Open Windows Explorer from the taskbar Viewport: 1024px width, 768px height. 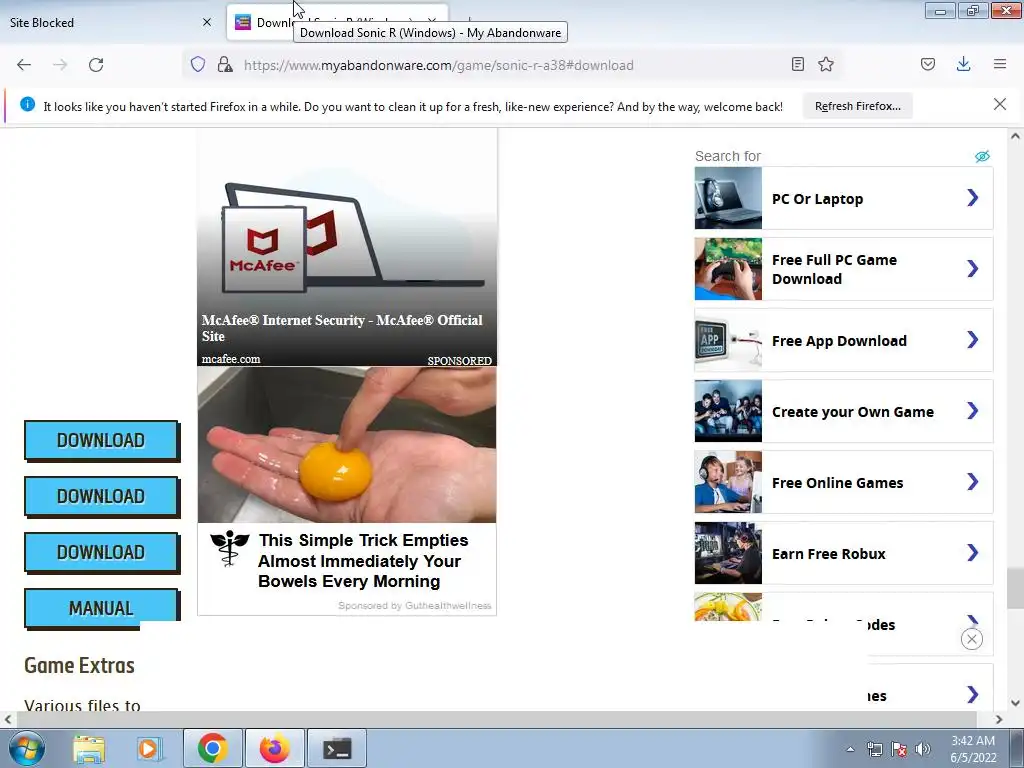point(89,748)
